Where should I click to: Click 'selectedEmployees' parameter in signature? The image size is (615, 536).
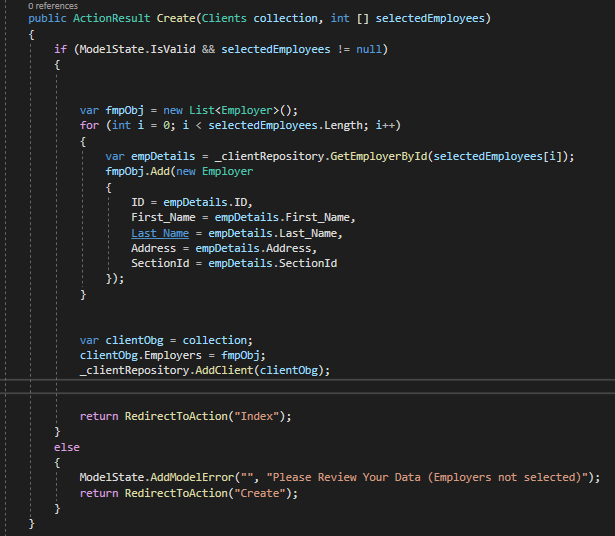click(430, 18)
